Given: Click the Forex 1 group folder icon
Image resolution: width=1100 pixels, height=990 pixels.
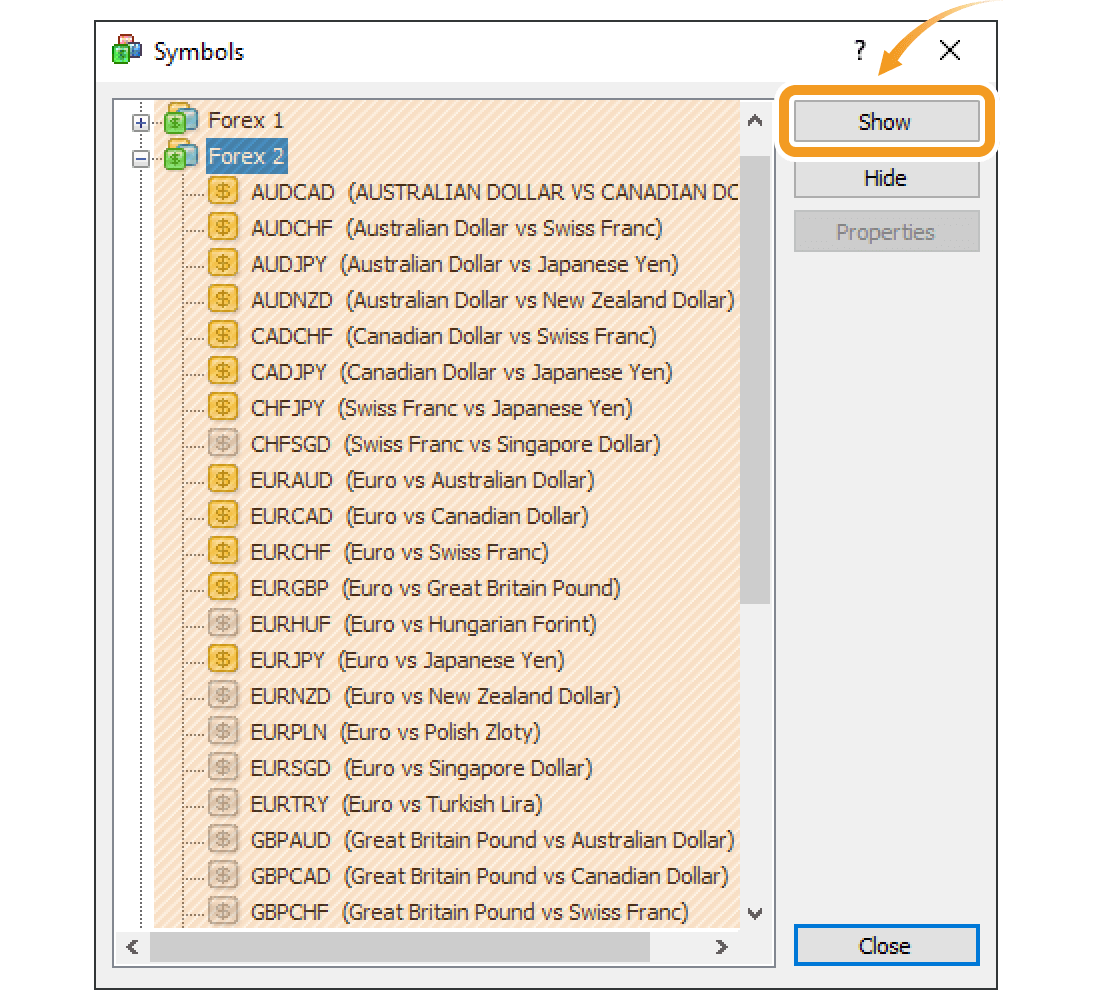Looking at the screenshot, I should [181, 120].
